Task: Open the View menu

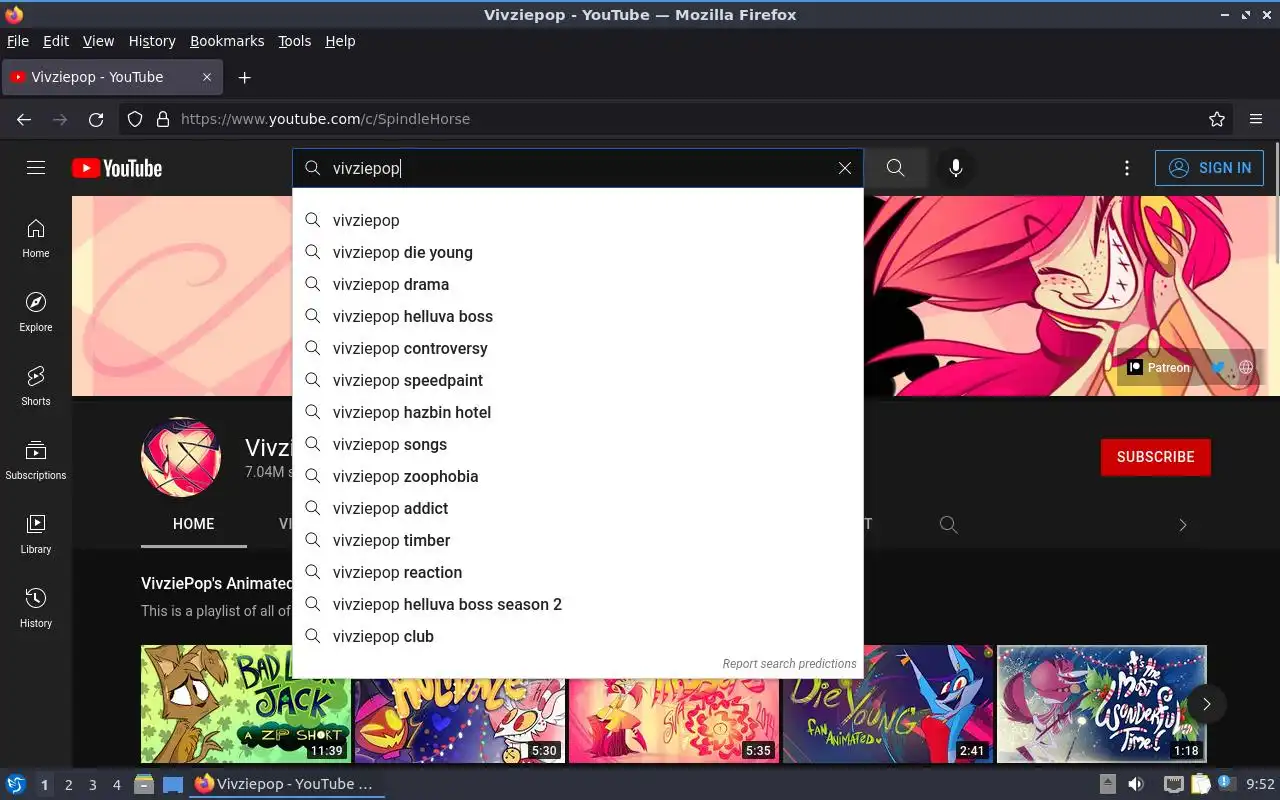Action: click(x=98, y=41)
